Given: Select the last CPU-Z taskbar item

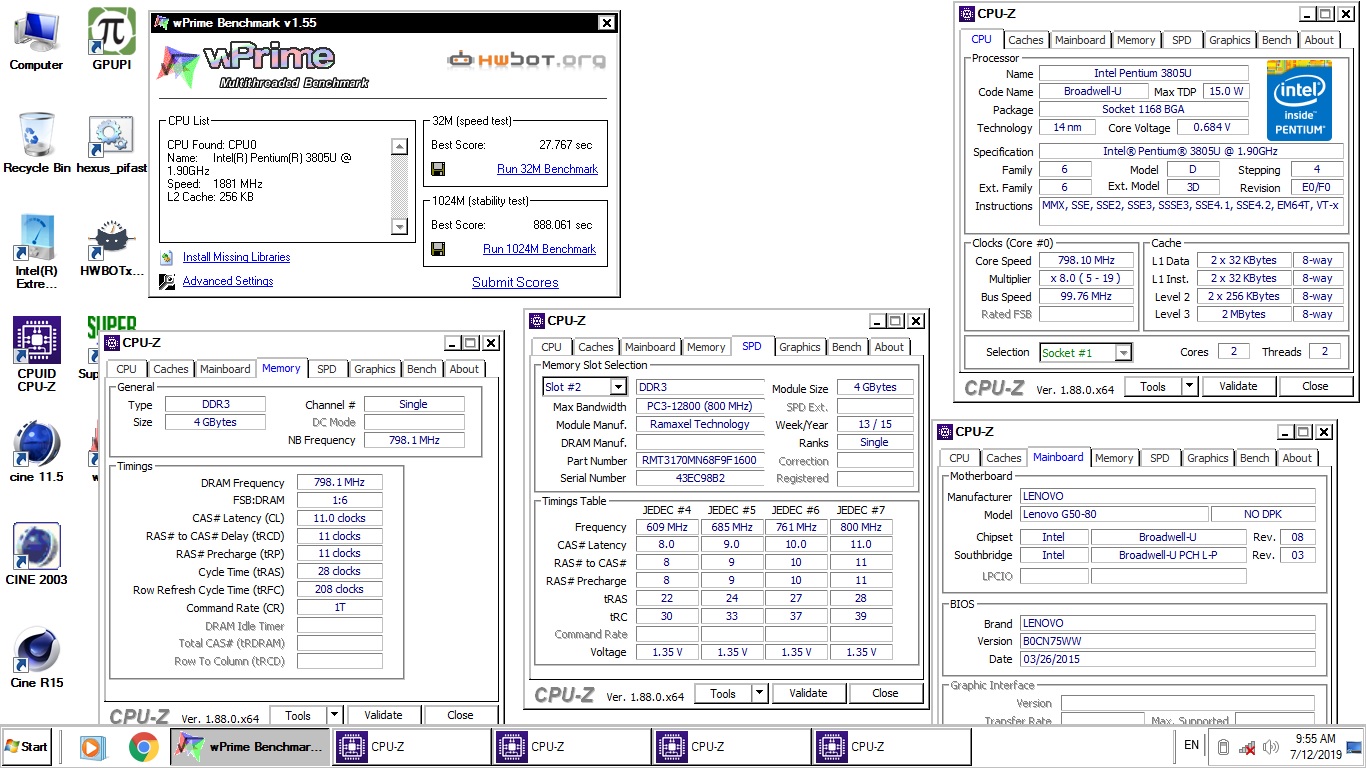Looking at the screenshot, I should pos(891,747).
